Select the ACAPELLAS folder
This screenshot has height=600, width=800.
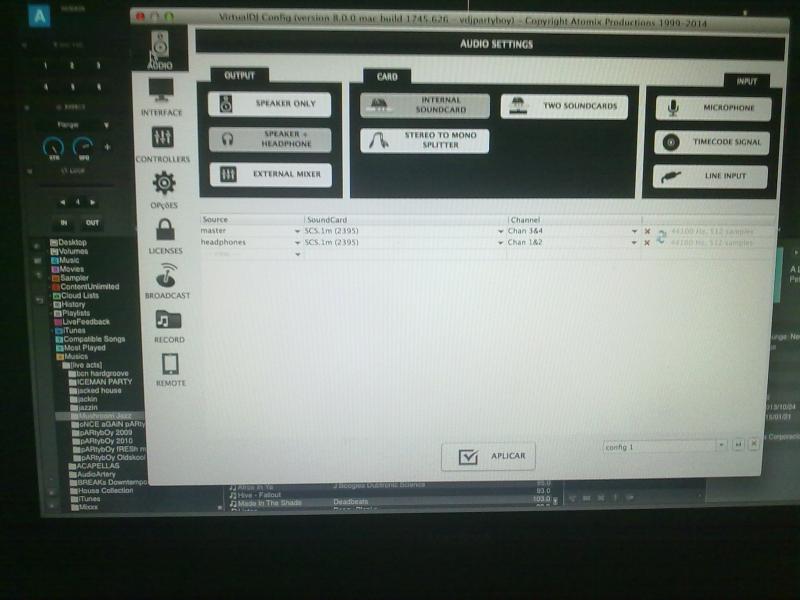point(94,466)
